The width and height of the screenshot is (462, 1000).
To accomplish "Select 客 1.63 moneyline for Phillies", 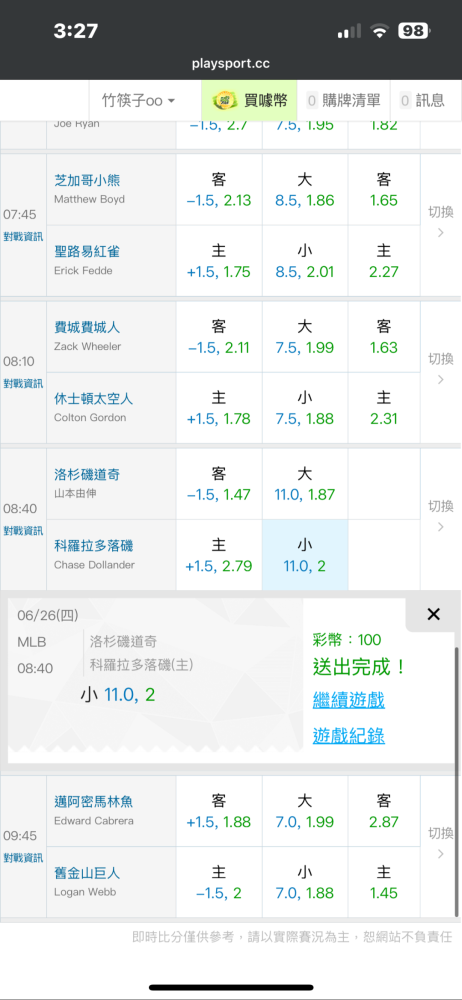I will [384, 337].
